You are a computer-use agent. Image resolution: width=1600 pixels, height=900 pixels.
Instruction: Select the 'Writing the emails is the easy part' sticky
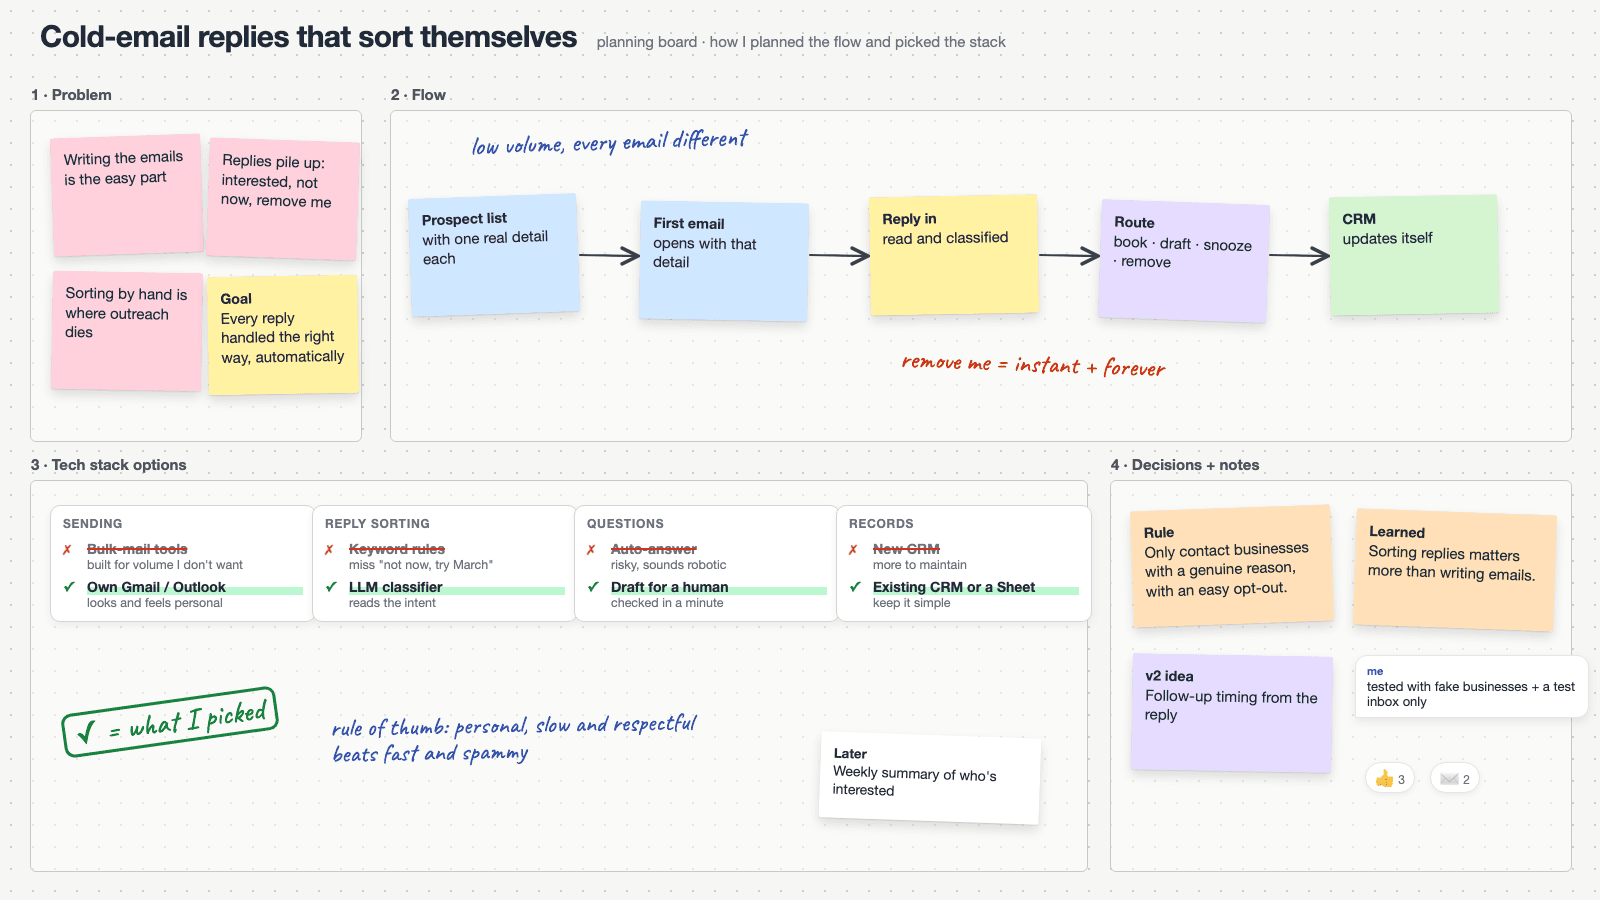coord(127,196)
